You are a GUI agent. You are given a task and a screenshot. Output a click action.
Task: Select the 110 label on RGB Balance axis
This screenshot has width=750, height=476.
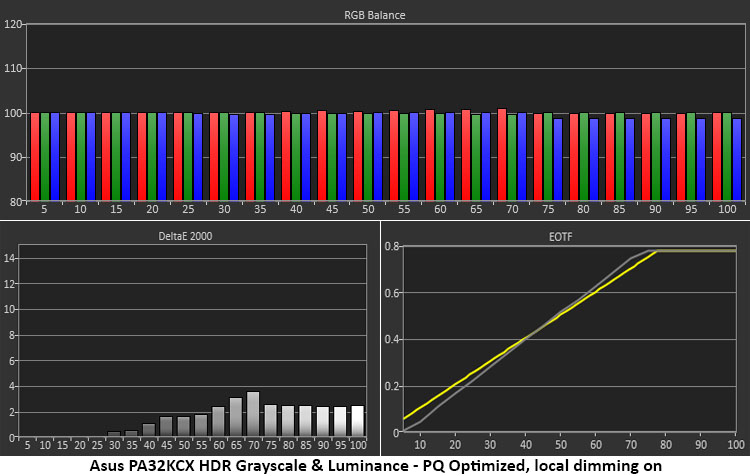(13, 68)
